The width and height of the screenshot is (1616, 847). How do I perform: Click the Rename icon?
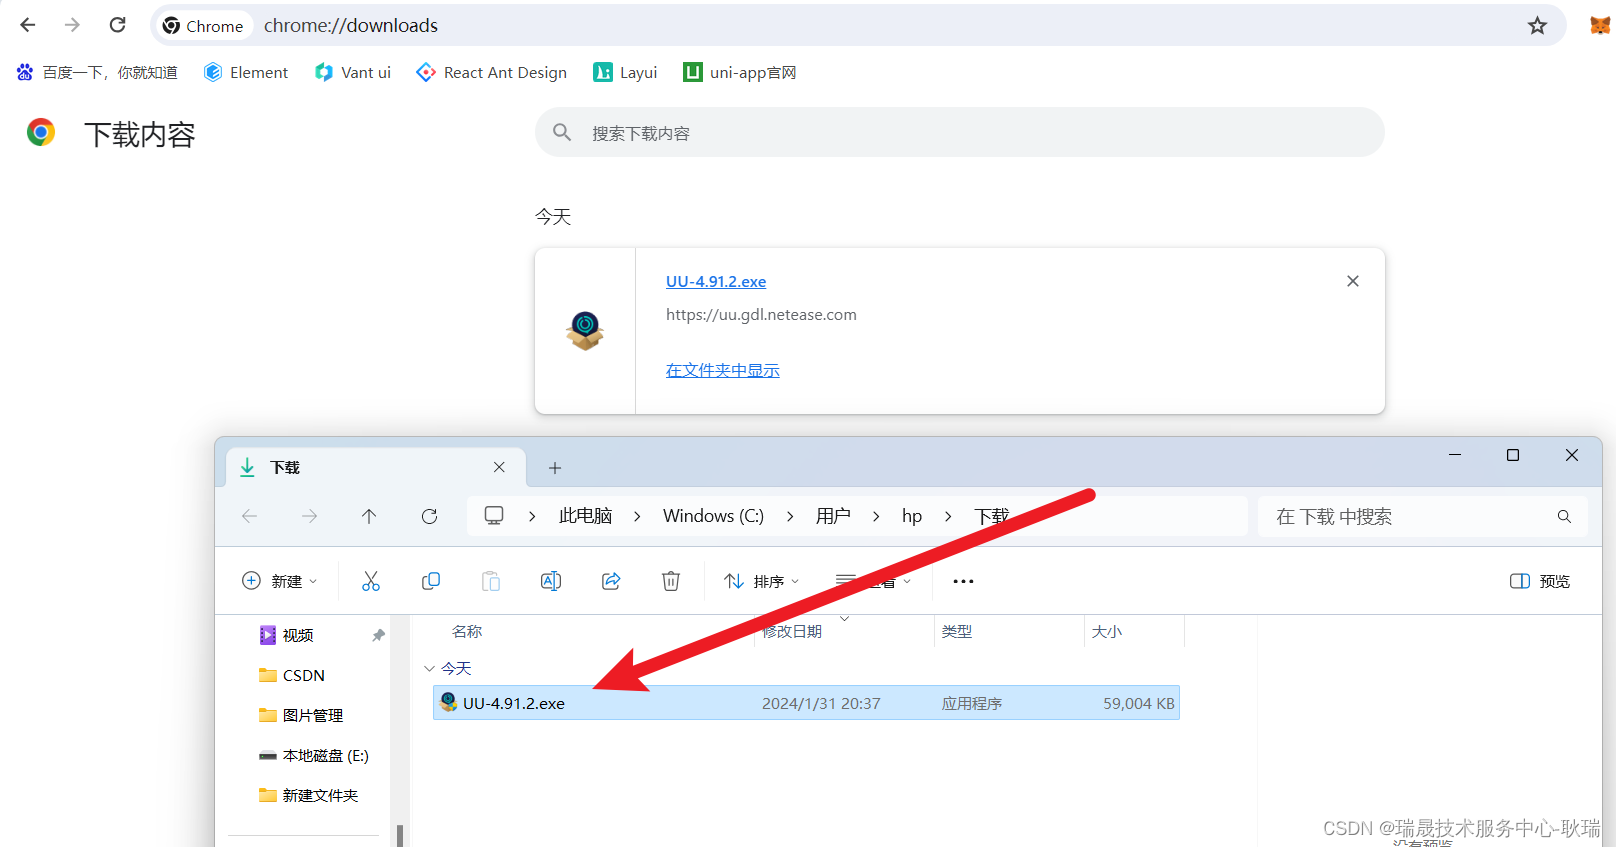point(551,581)
